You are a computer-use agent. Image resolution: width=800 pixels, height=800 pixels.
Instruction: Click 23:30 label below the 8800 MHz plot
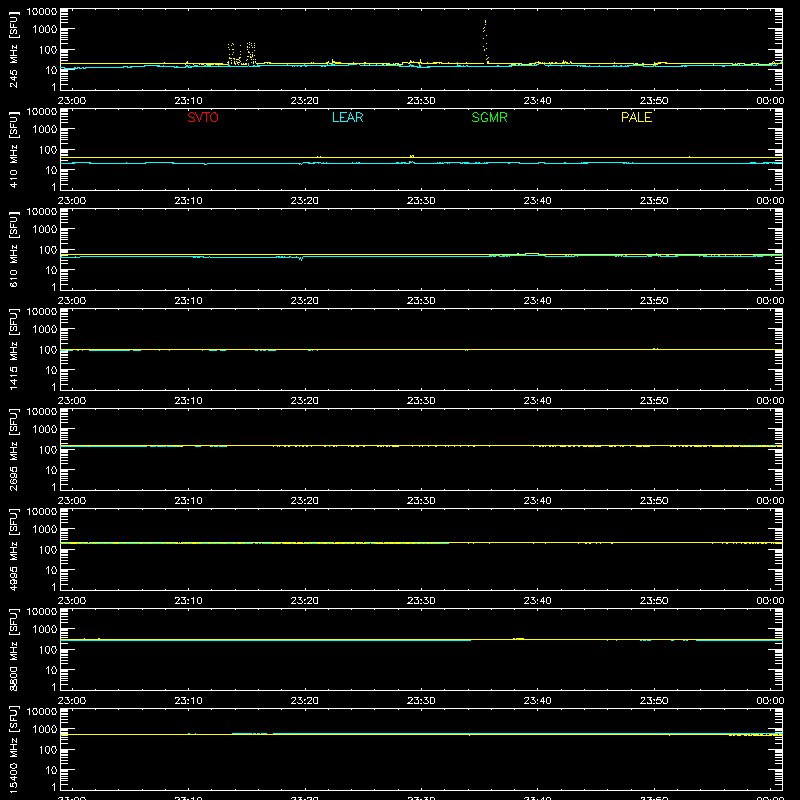(421, 701)
